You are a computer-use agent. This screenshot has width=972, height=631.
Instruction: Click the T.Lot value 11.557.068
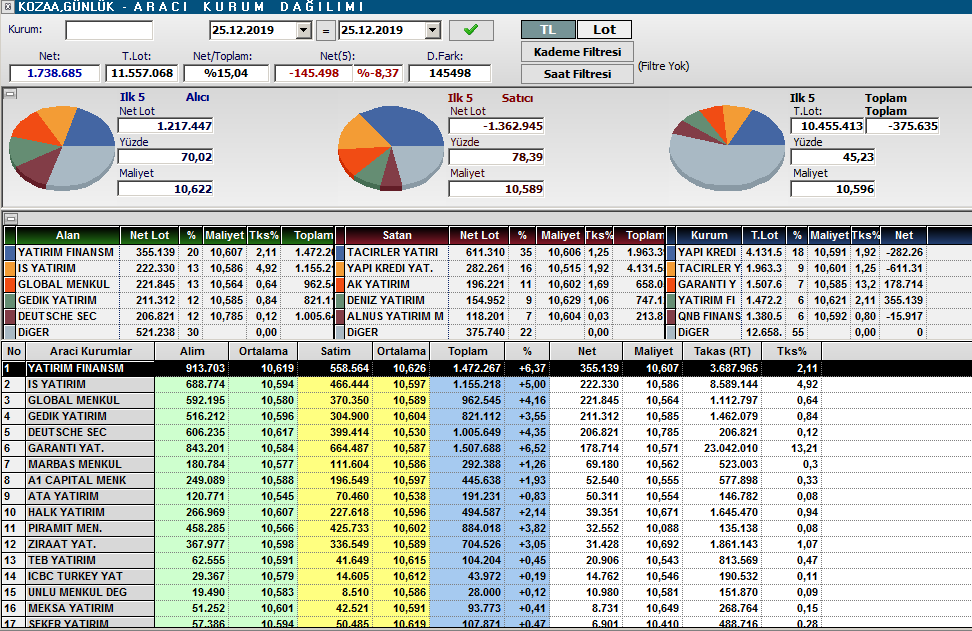pos(142,73)
